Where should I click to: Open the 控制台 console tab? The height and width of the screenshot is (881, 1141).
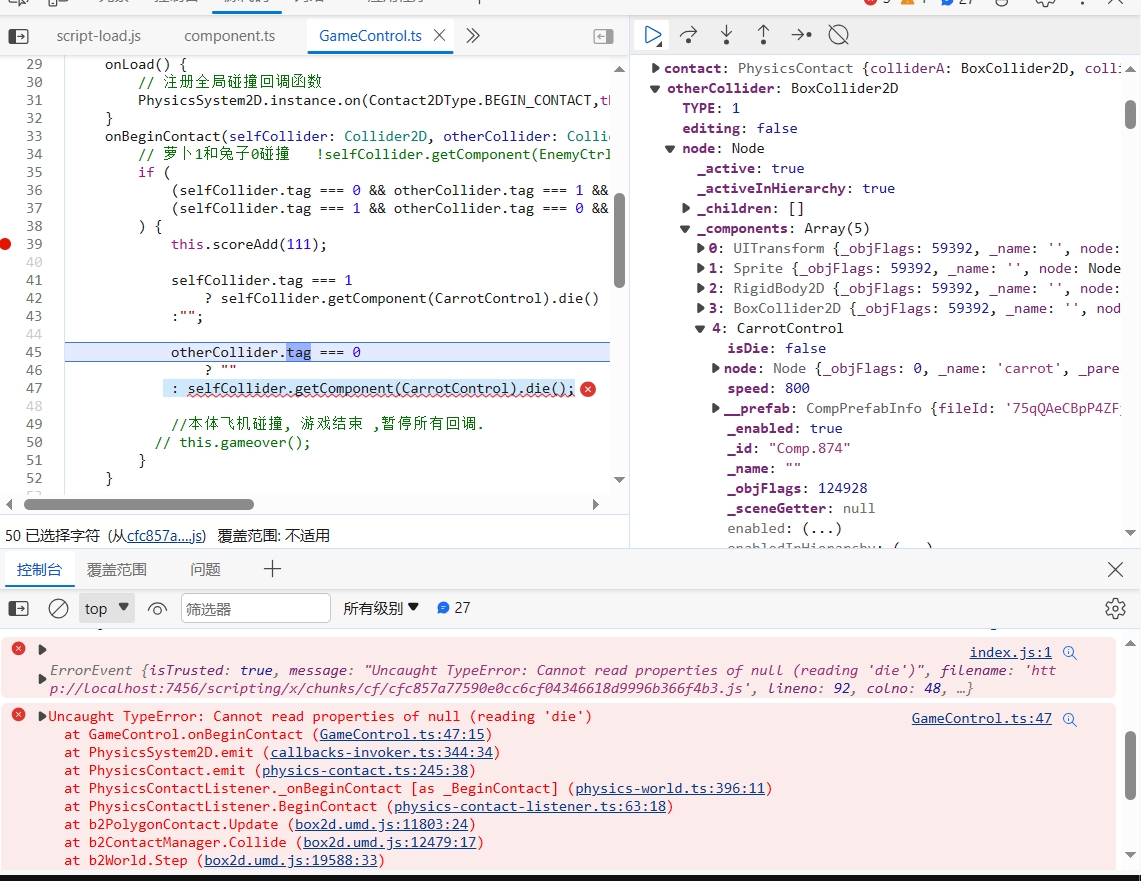coord(39,570)
